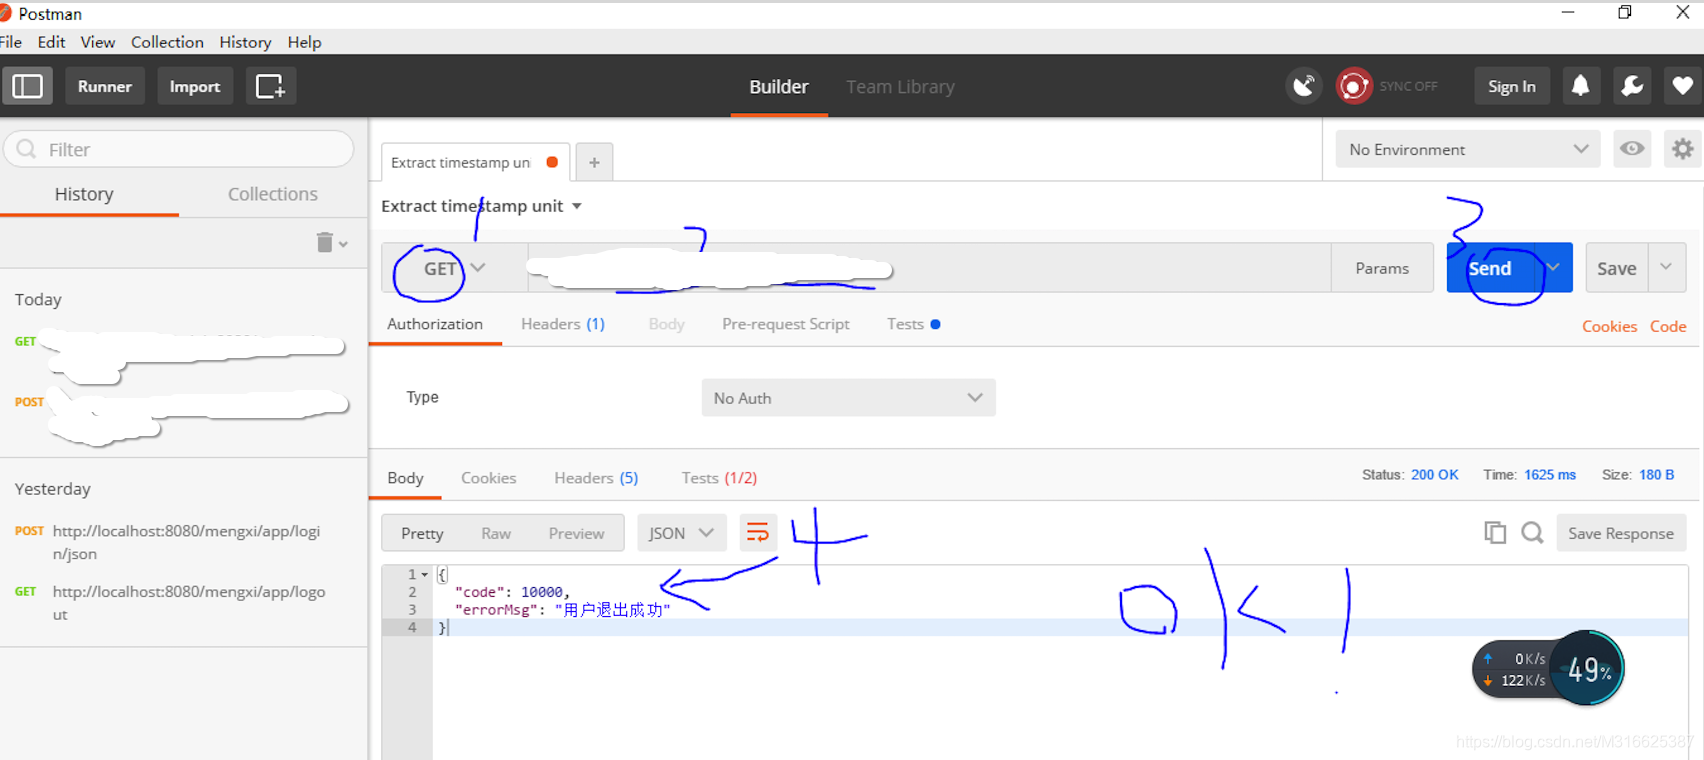This screenshot has height=760, width=1704.
Task: Switch to the Builder tab
Action: (x=779, y=87)
